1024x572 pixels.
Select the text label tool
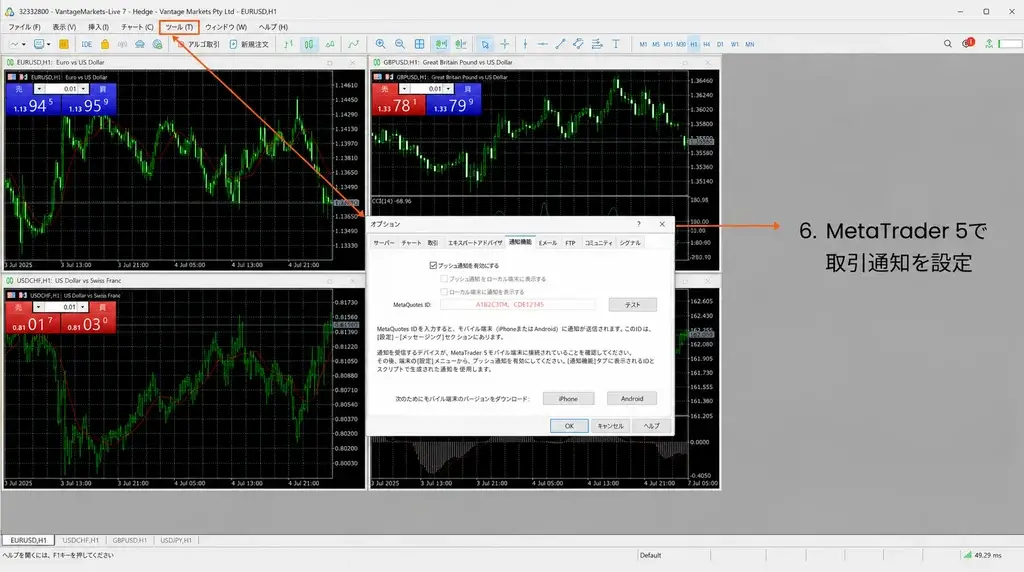616,44
